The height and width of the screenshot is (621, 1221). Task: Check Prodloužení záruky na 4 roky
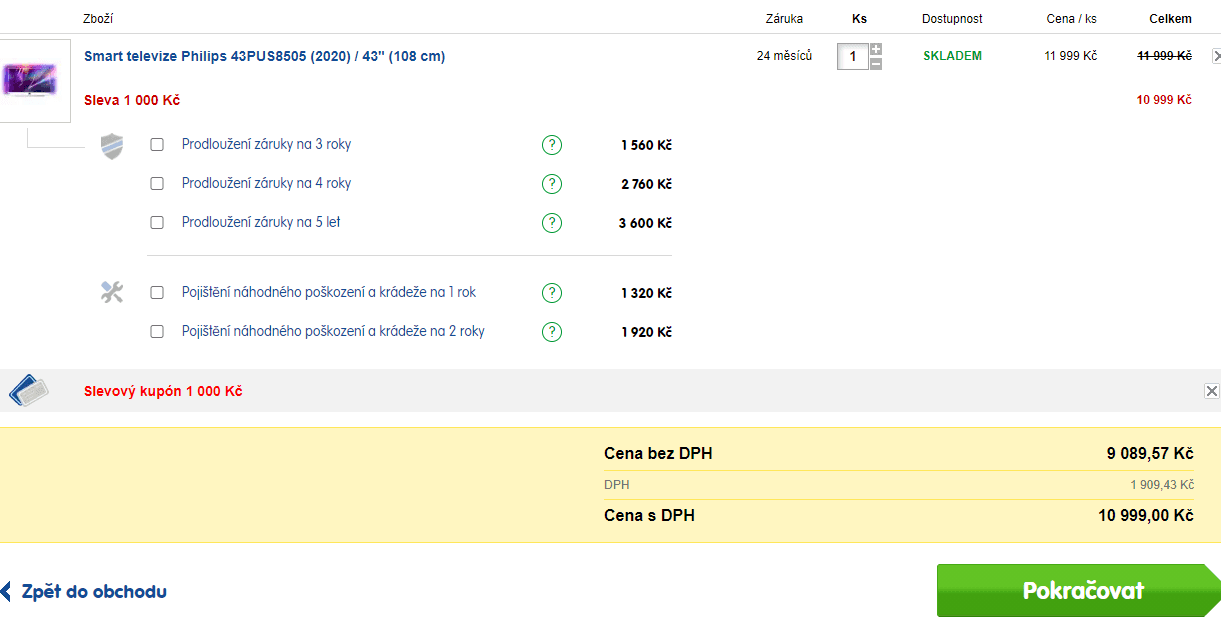coord(157,184)
